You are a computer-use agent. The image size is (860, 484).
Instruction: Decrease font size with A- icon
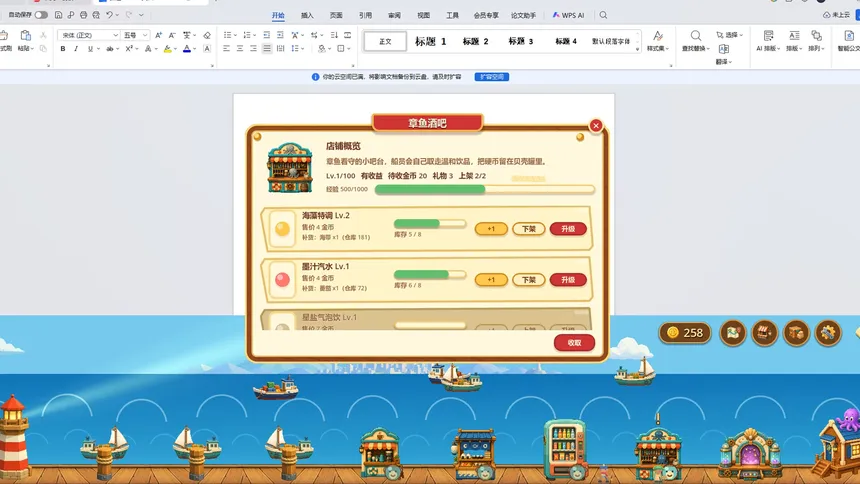coord(172,35)
